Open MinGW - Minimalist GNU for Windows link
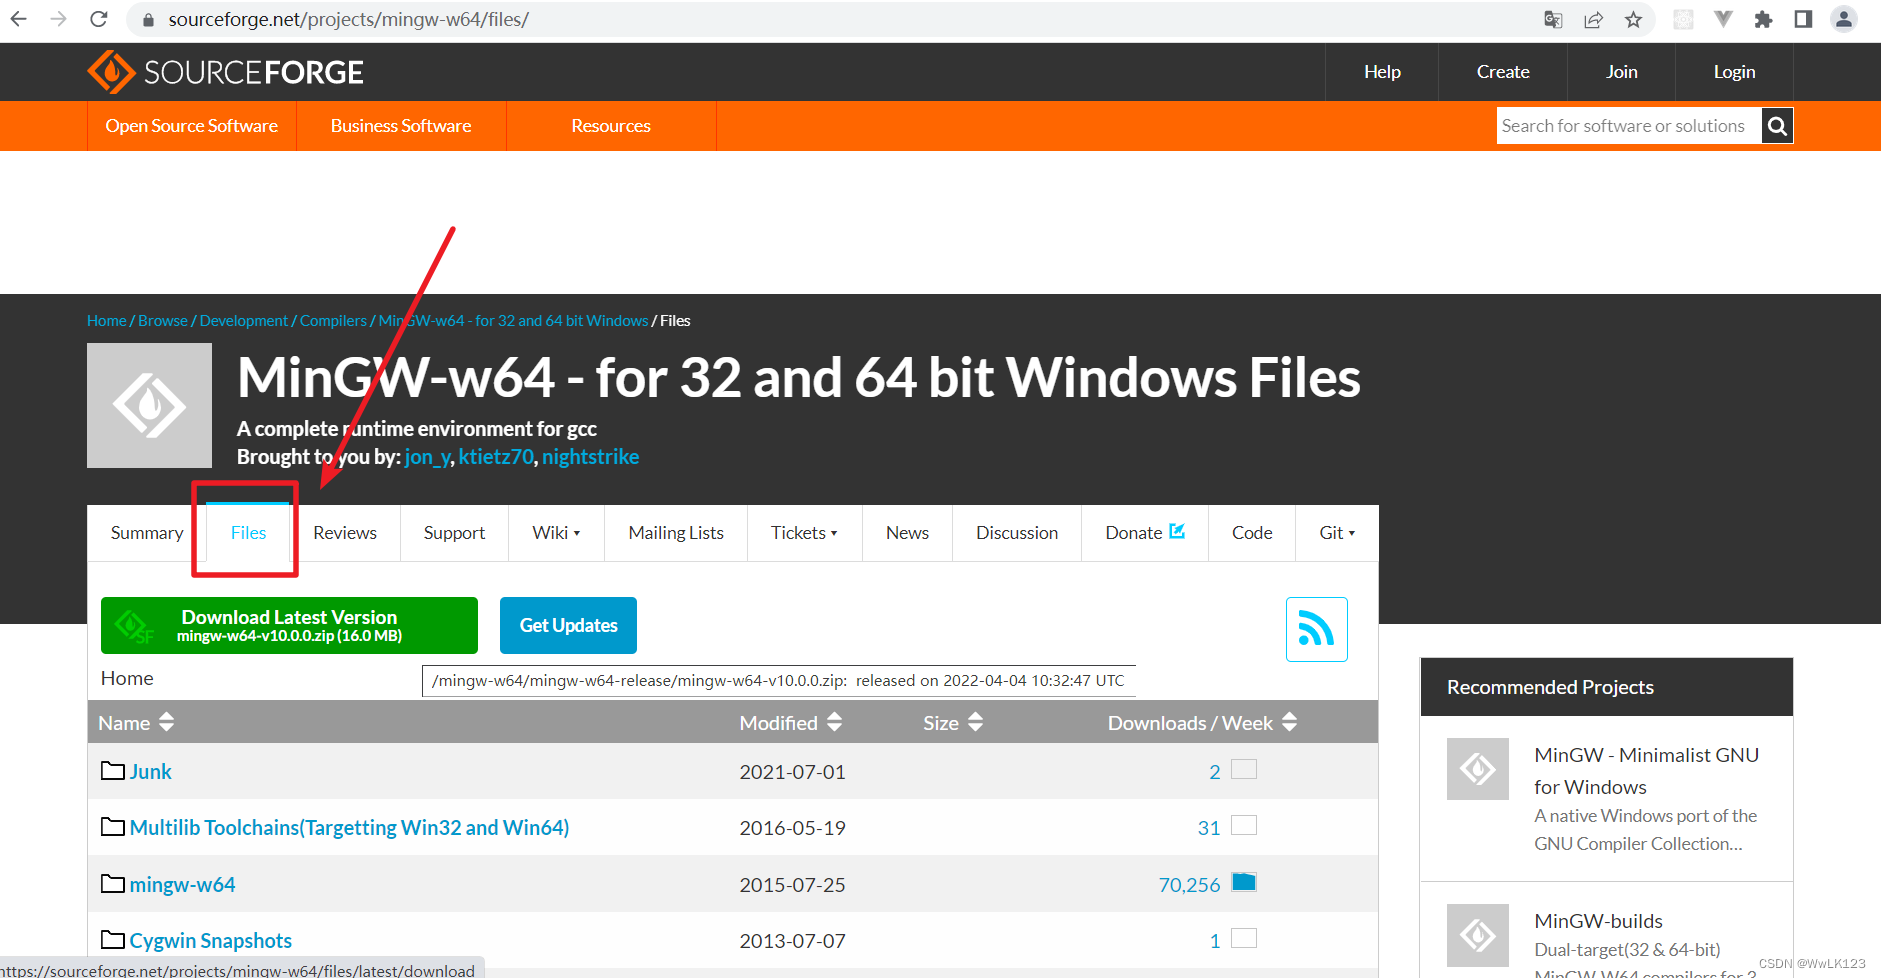The width and height of the screenshot is (1881, 978). tap(1646, 771)
